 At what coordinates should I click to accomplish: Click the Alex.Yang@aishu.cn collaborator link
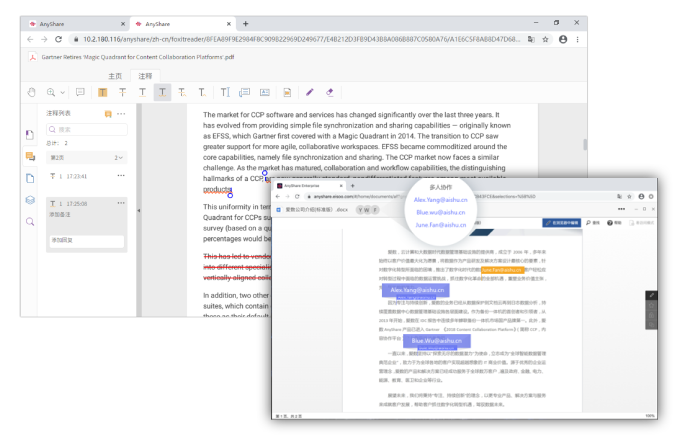coord(442,200)
